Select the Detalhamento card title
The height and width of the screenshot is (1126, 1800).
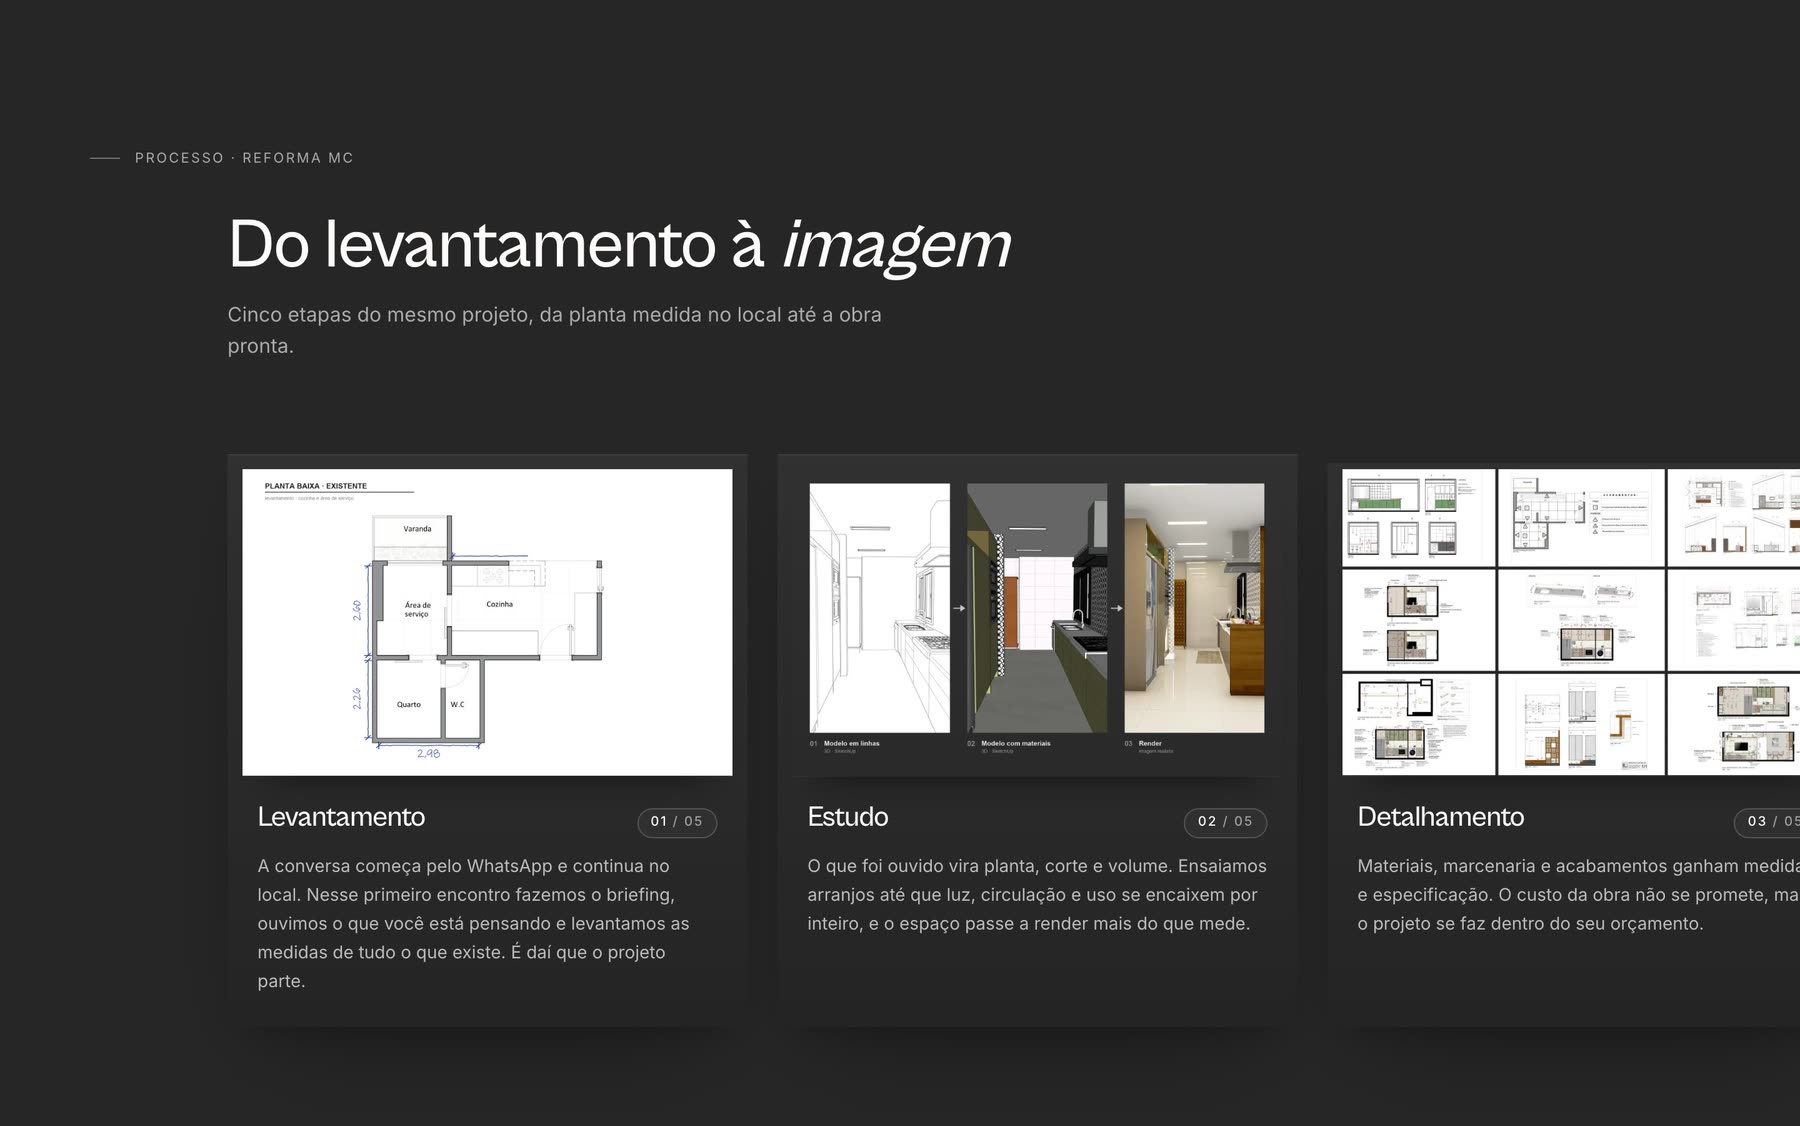[x=1441, y=817]
